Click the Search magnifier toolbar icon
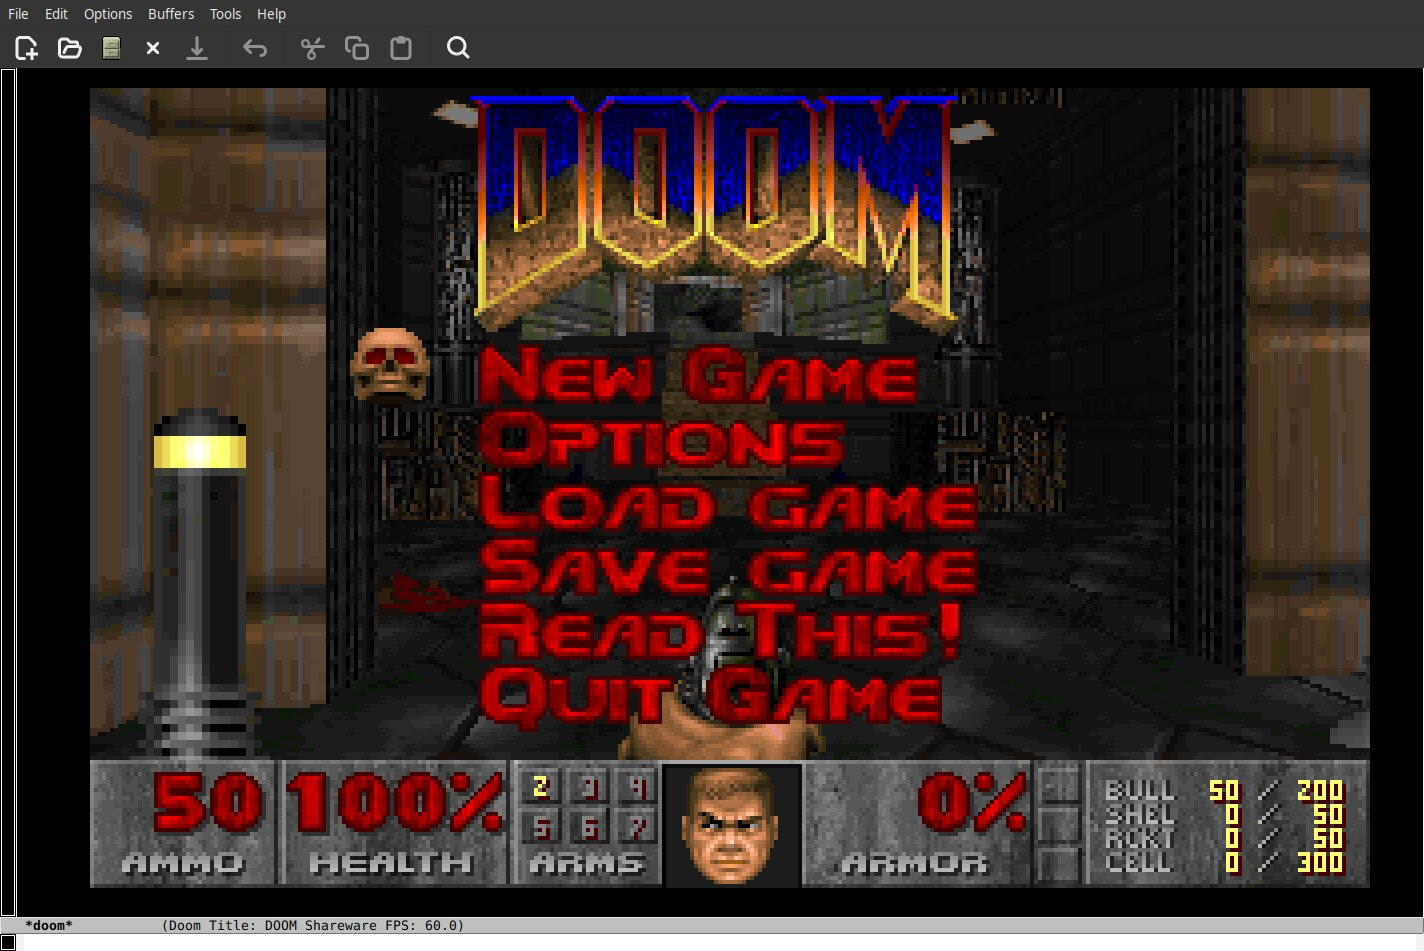This screenshot has width=1424, height=951. (458, 48)
